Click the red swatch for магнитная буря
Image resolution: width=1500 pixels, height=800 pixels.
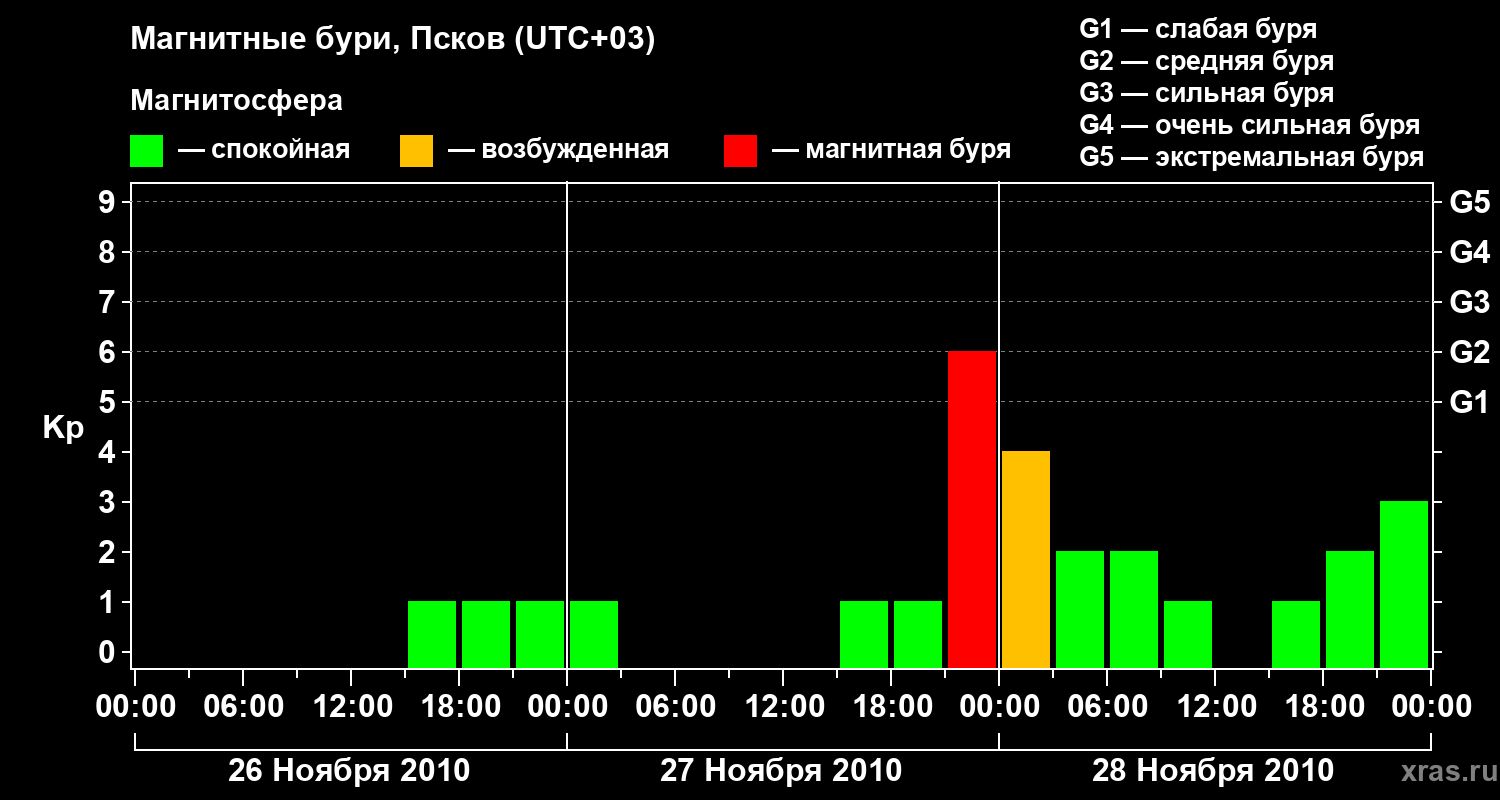pos(740,151)
